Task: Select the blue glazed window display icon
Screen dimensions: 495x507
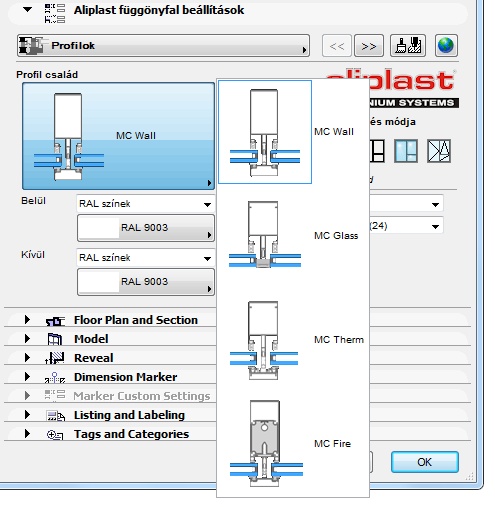Action: coord(406,151)
